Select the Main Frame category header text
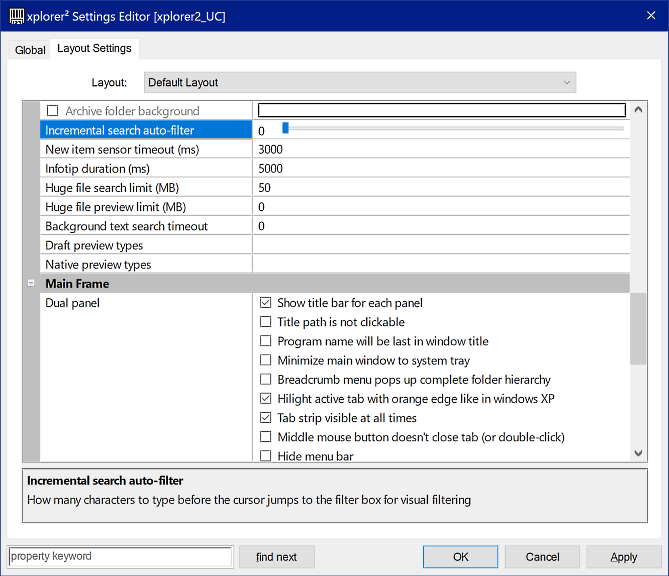 pos(77,284)
